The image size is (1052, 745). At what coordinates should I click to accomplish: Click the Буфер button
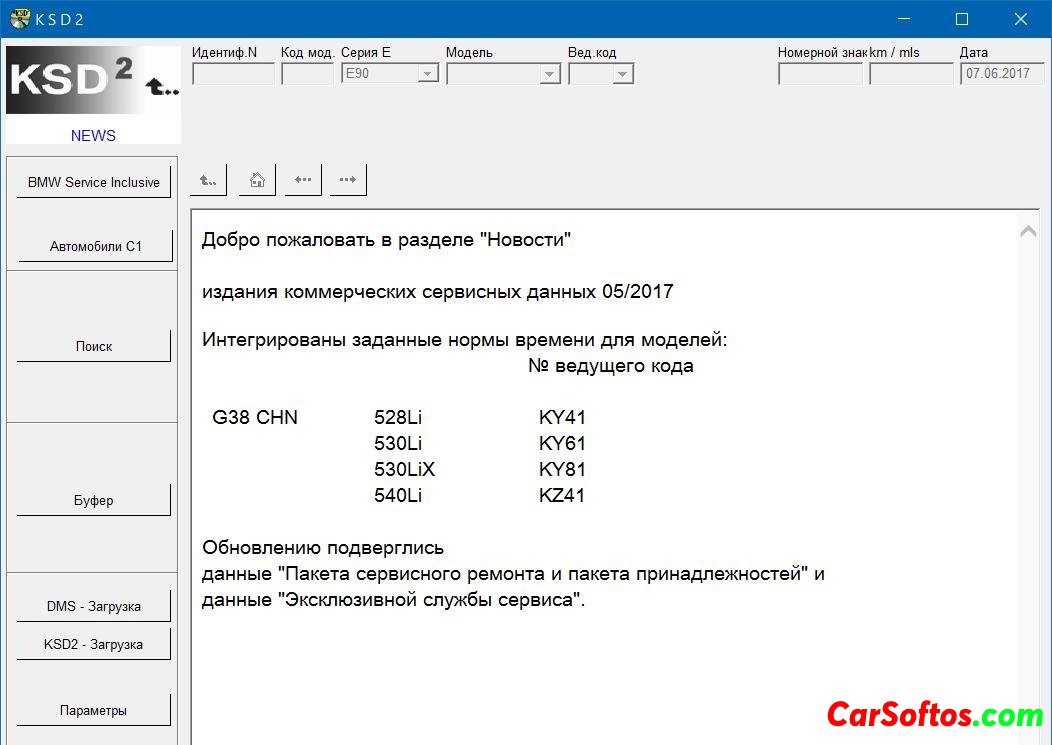[94, 501]
